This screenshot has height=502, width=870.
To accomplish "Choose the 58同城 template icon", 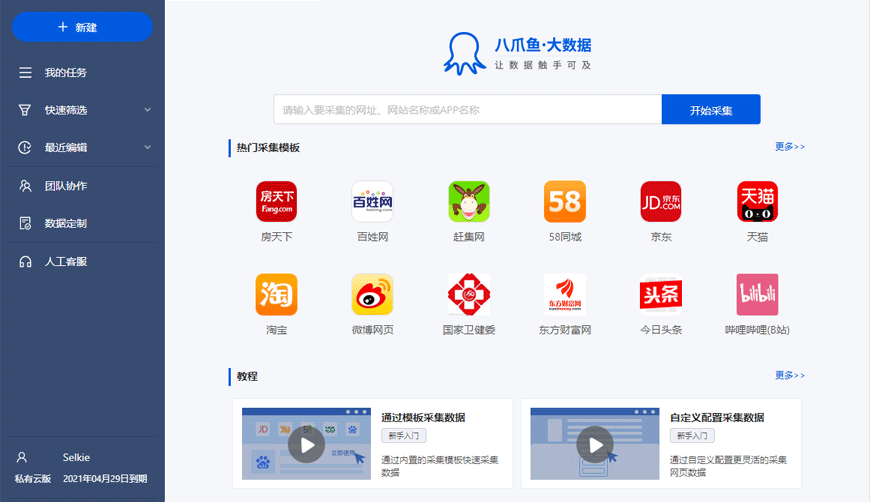I will (x=565, y=201).
